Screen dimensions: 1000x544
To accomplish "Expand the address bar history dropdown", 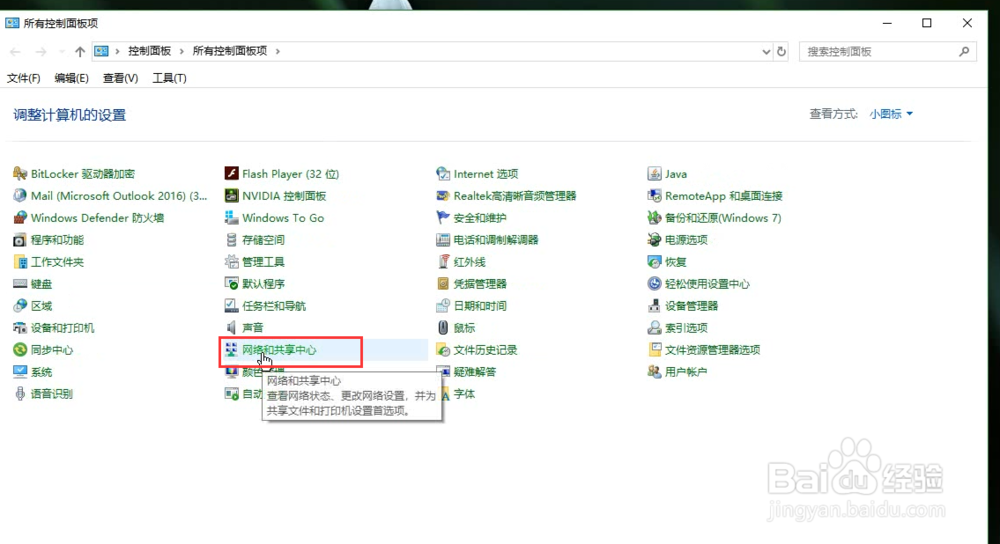I will (x=766, y=52).
